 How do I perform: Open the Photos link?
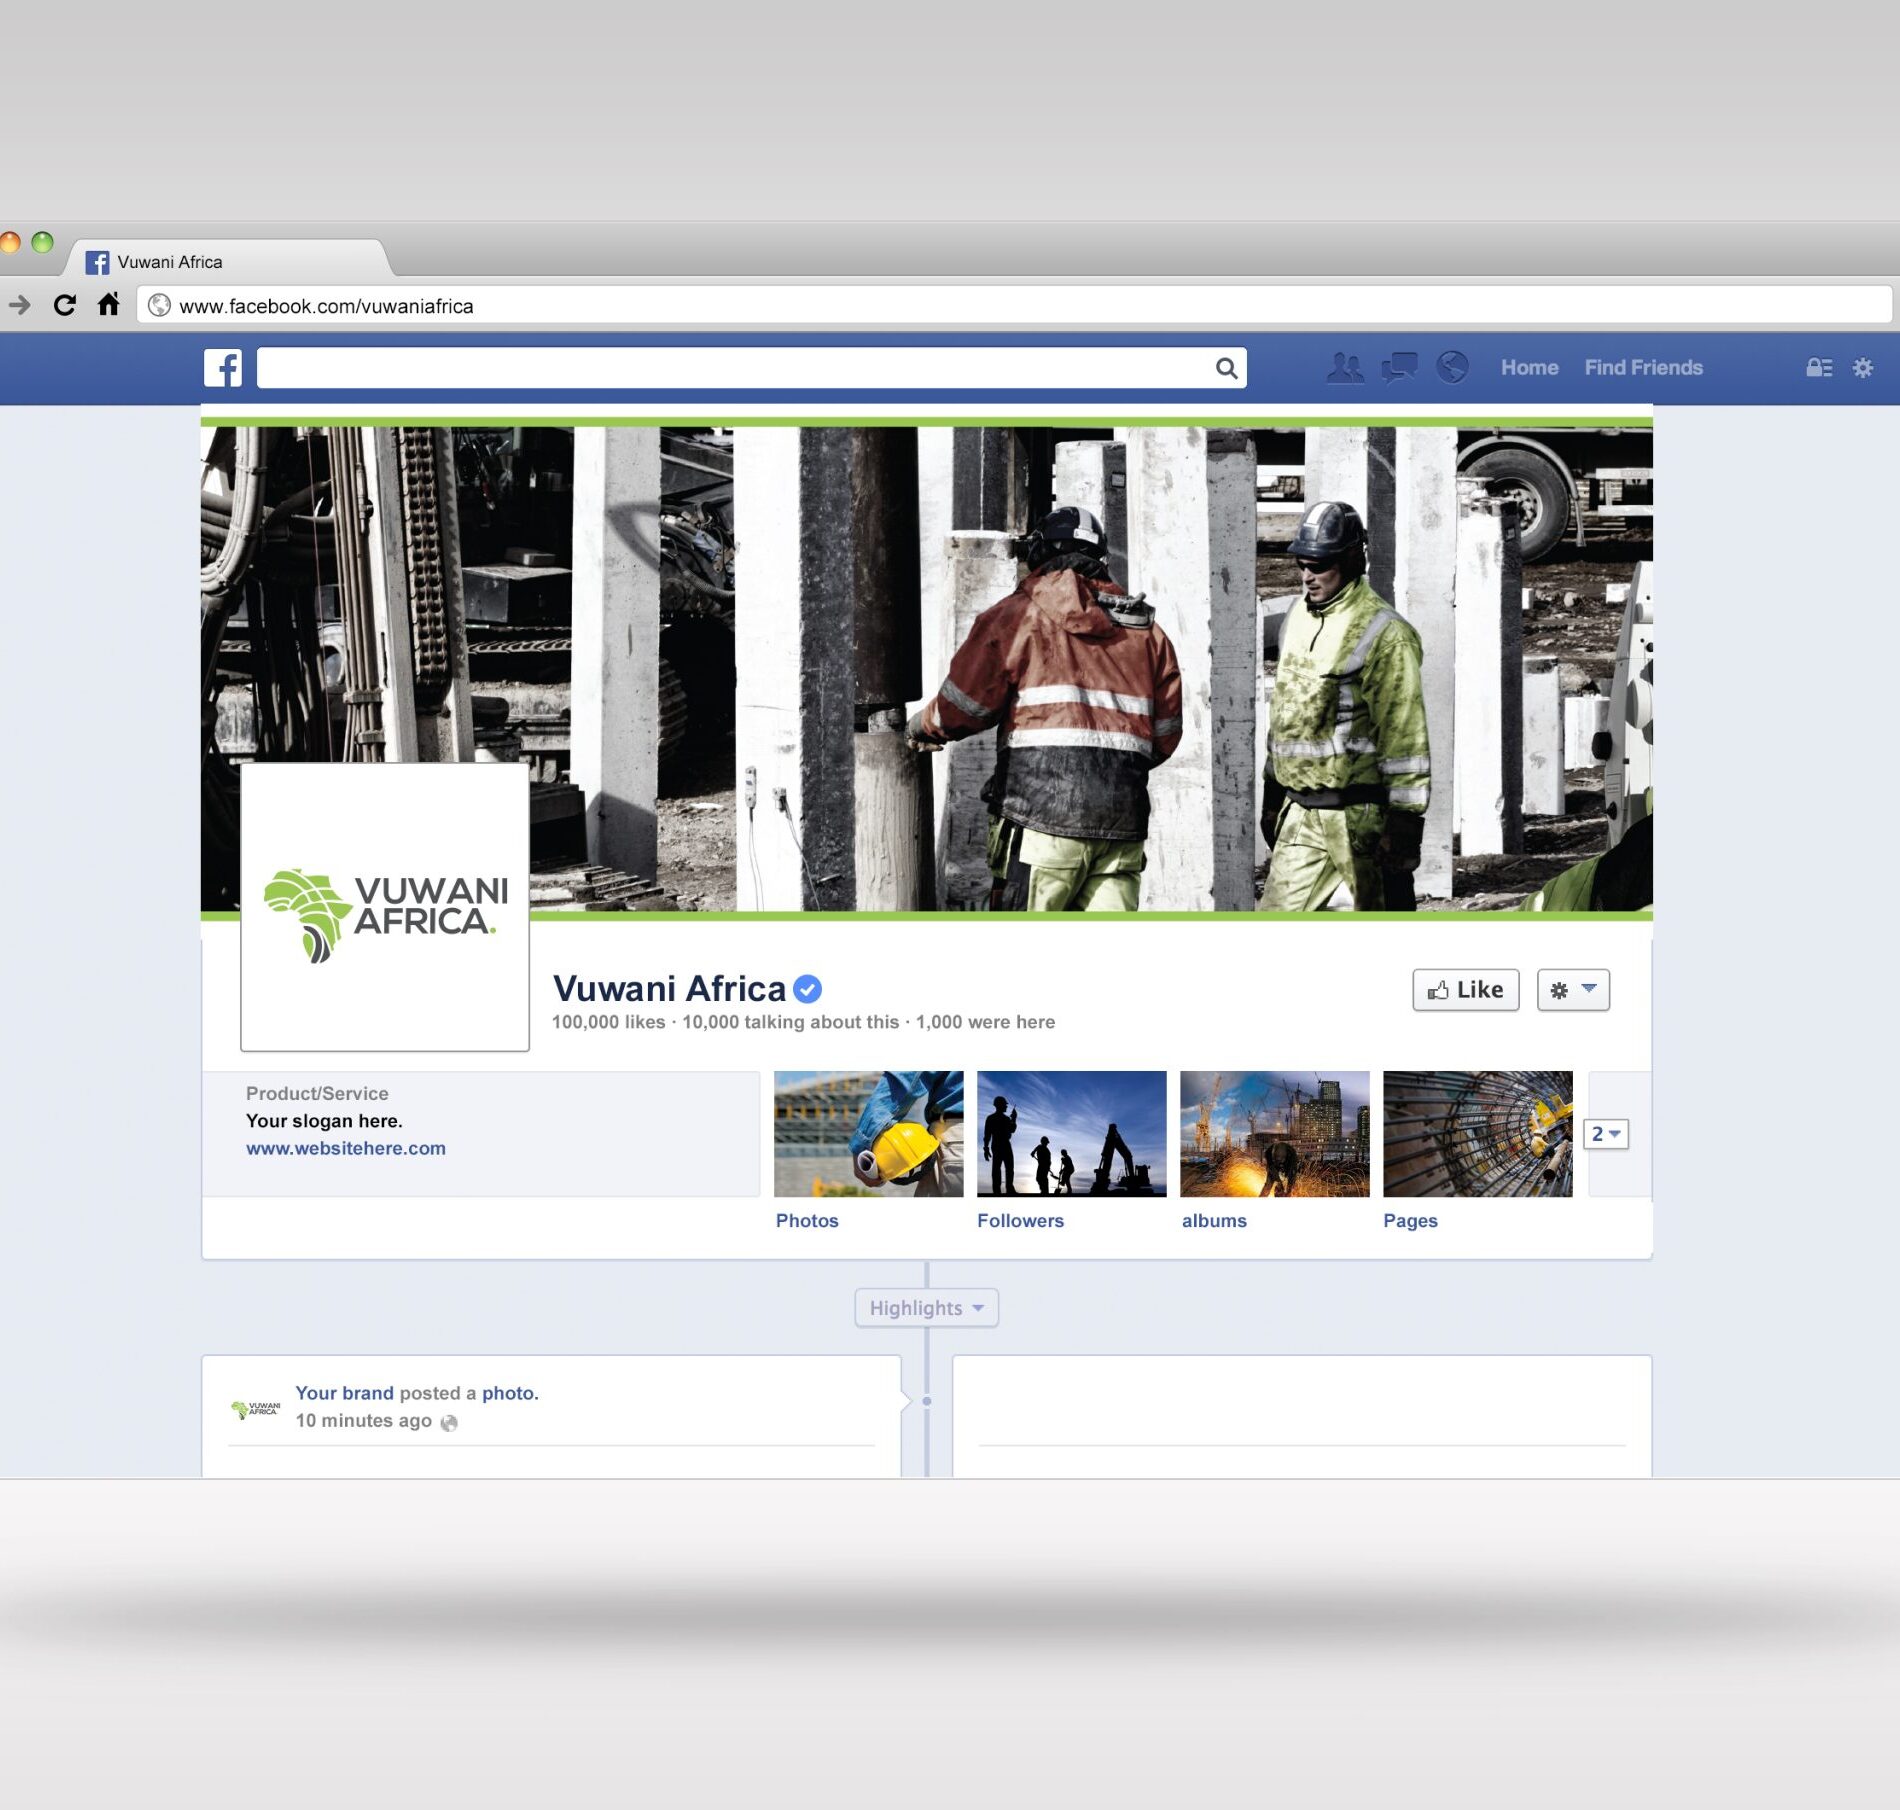point(807,1221)
